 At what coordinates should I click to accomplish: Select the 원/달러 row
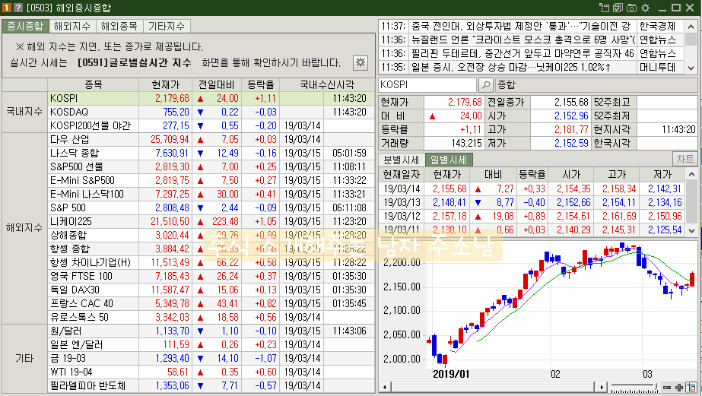tap(211, 331)
